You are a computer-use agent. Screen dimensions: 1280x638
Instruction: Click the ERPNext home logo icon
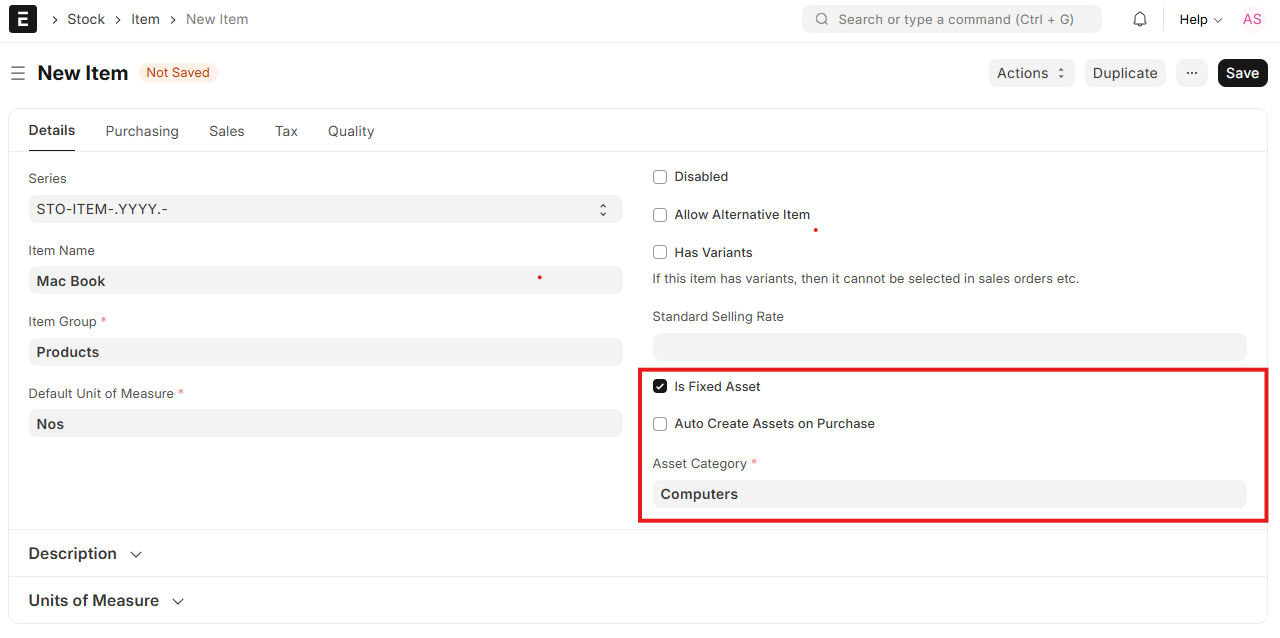pos(23,19)
